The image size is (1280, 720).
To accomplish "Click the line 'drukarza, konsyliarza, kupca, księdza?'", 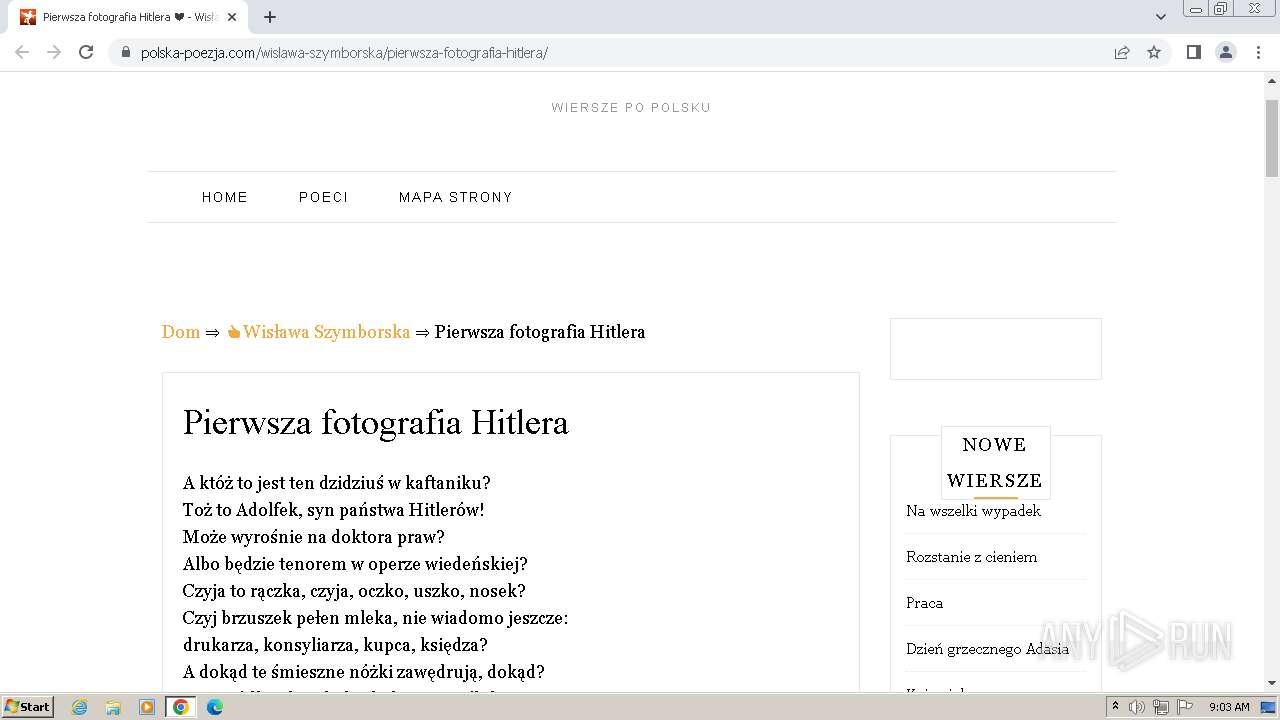I will (x=335, y=645).
